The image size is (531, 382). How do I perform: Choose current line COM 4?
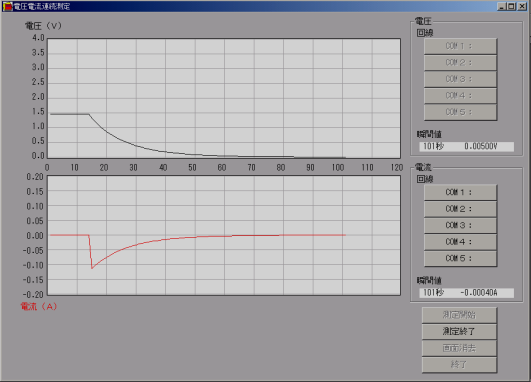(460, 242)
